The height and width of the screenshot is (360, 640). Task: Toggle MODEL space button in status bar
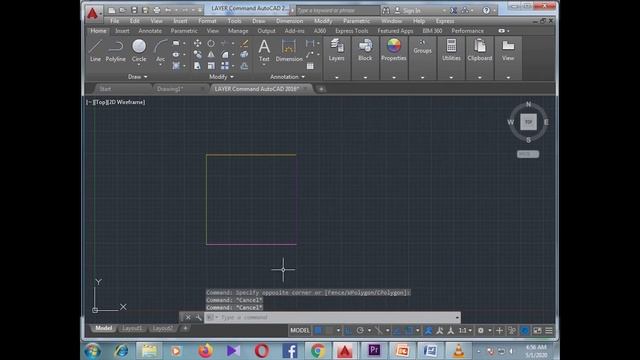point(300,331)
